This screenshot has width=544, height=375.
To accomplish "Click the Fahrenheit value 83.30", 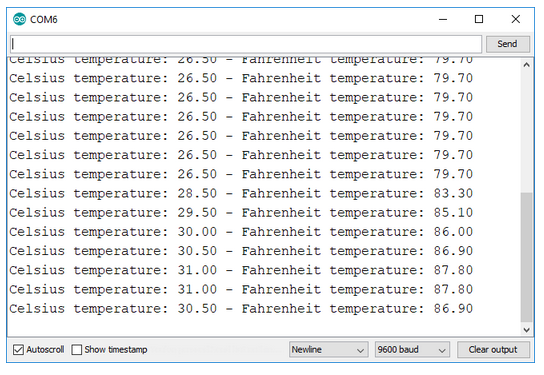I will point(453,193).
